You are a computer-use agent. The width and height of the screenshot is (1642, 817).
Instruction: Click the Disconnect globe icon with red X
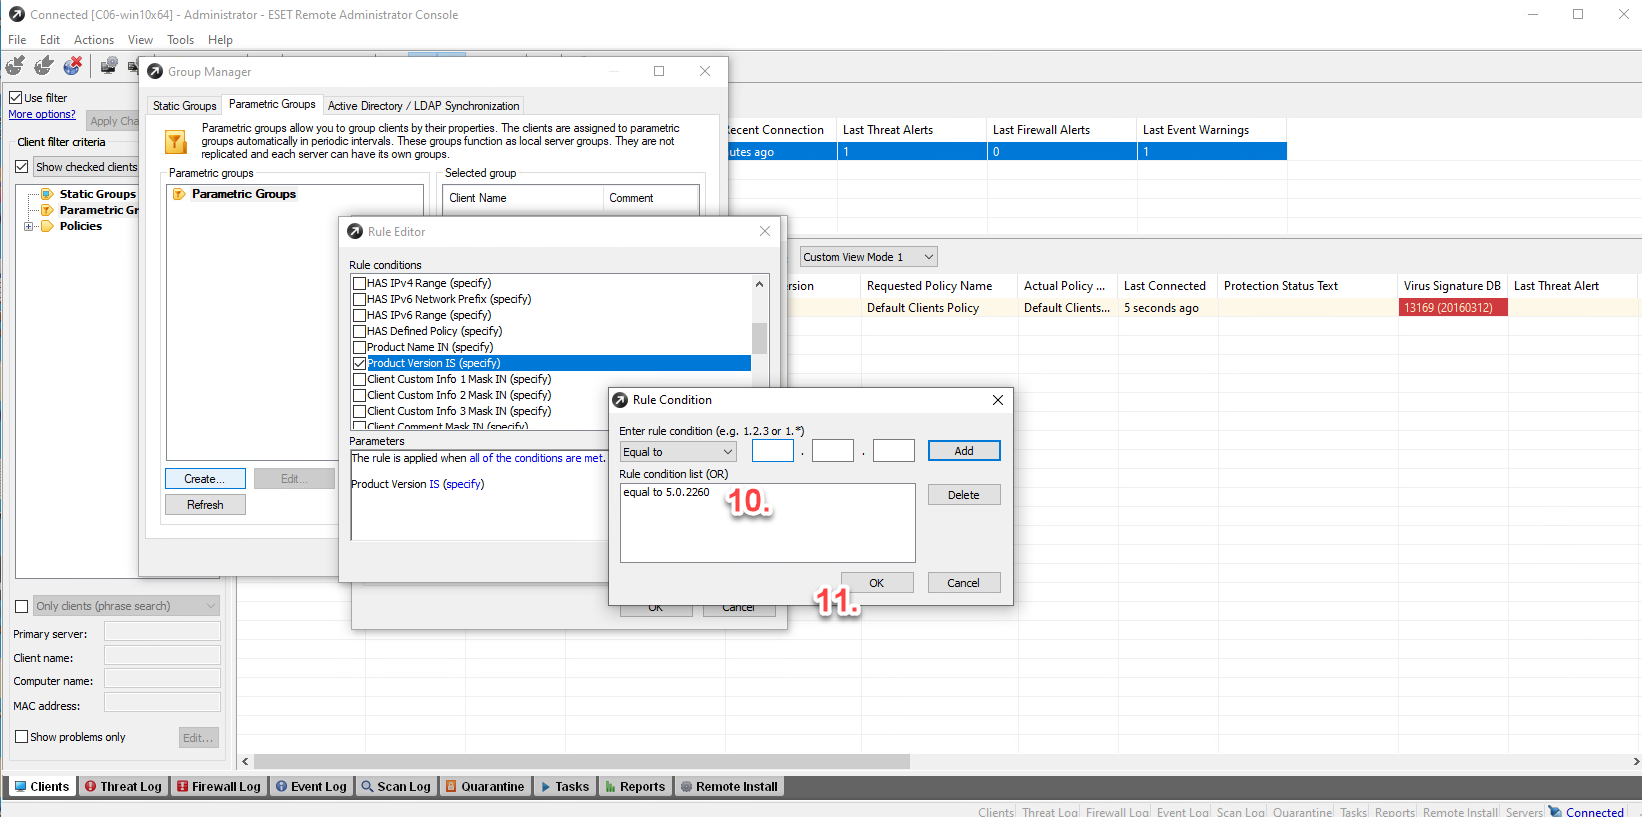[73, 66]
